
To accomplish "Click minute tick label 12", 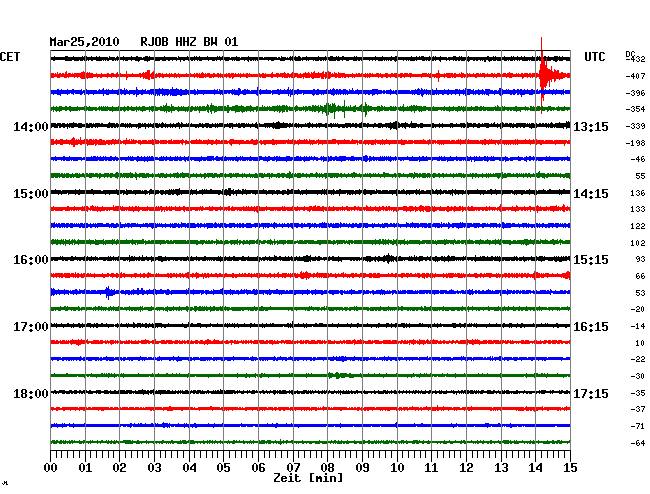I will click(x=466, y=468).
